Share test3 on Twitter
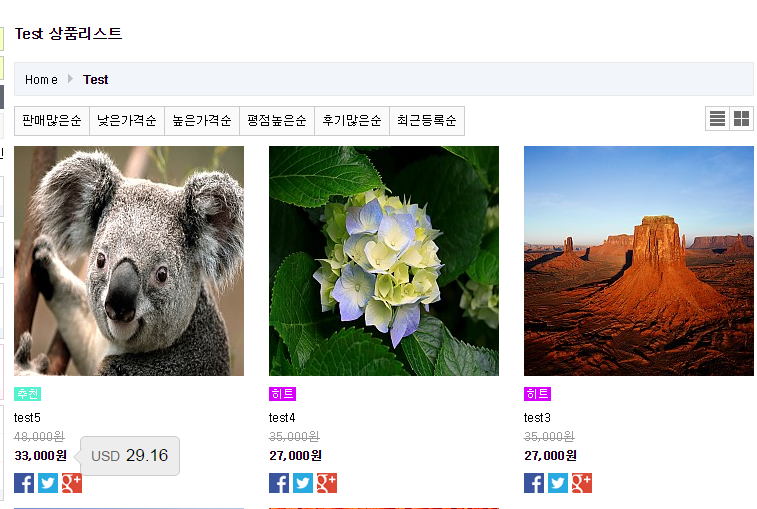The height and width of the screenshot is (509, 757). coord(558,483)
